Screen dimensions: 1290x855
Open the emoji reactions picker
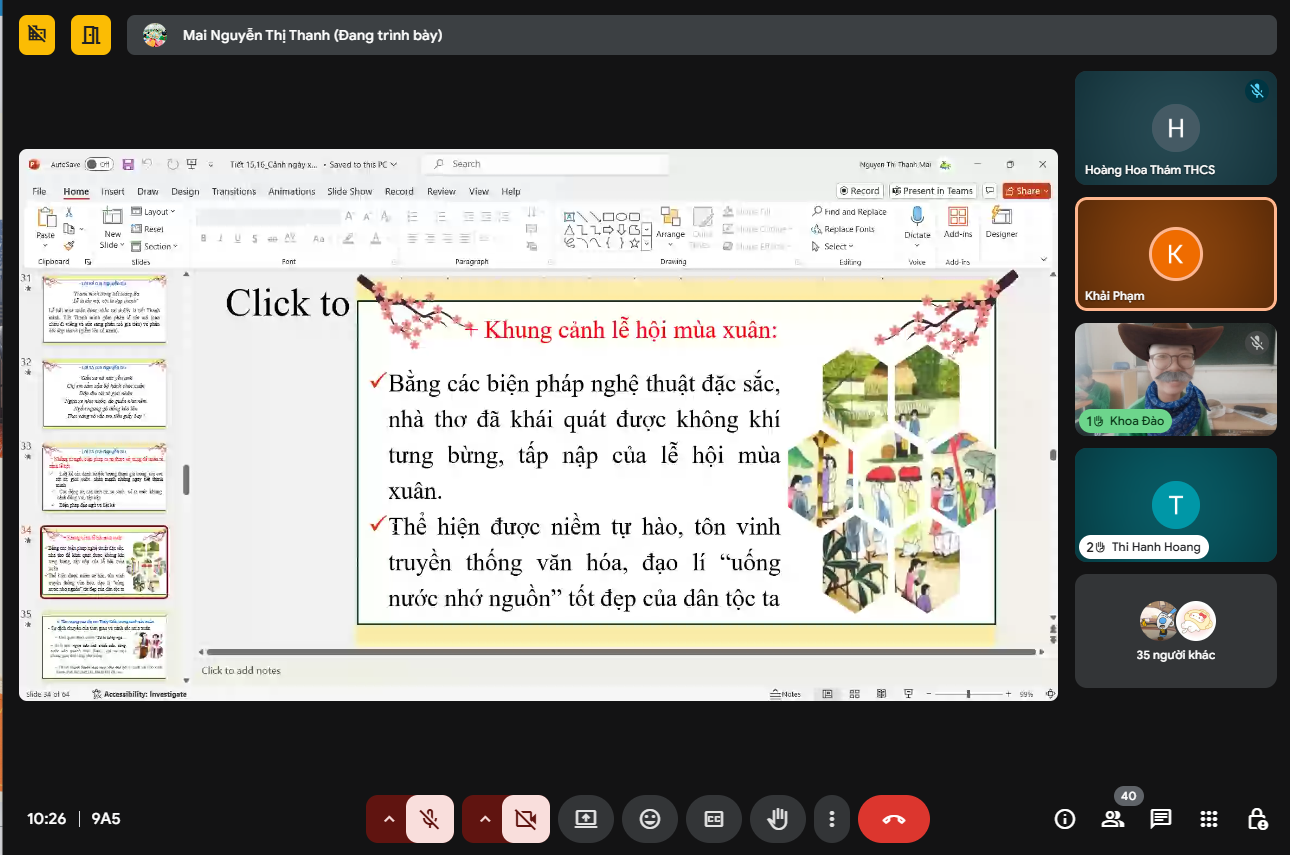650,819
